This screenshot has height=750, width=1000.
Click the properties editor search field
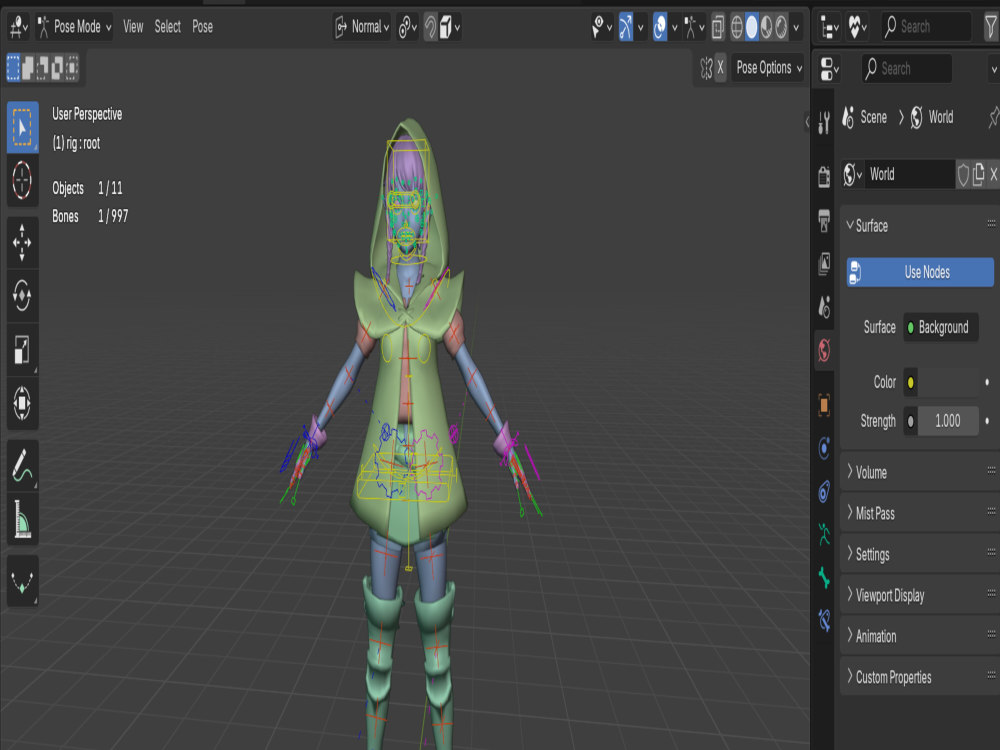coord(907,68)
